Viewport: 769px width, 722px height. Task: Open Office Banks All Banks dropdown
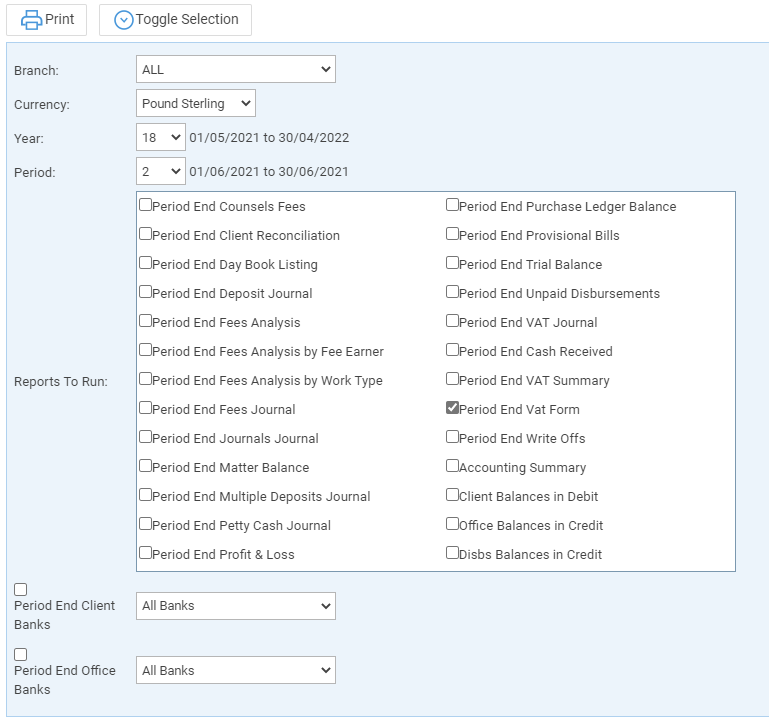pos(236,670)
